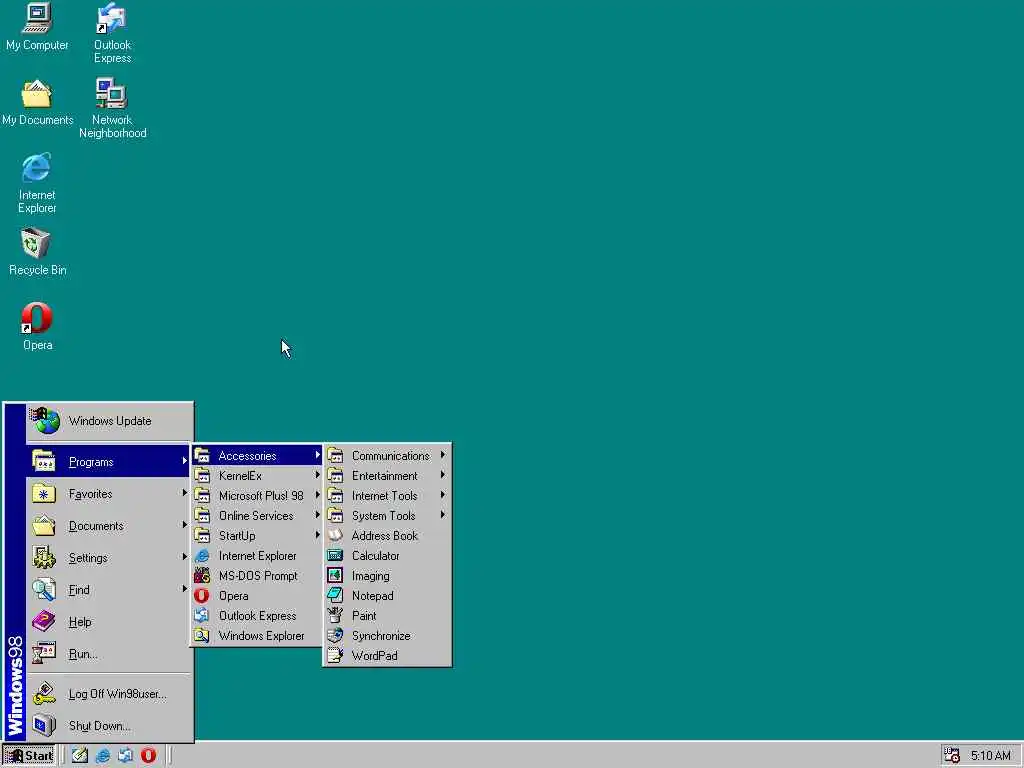Viewport: 1024px width, 768px height.
Task: Select the Outlook Express desktop shortcut
Action: click(112, 33)
